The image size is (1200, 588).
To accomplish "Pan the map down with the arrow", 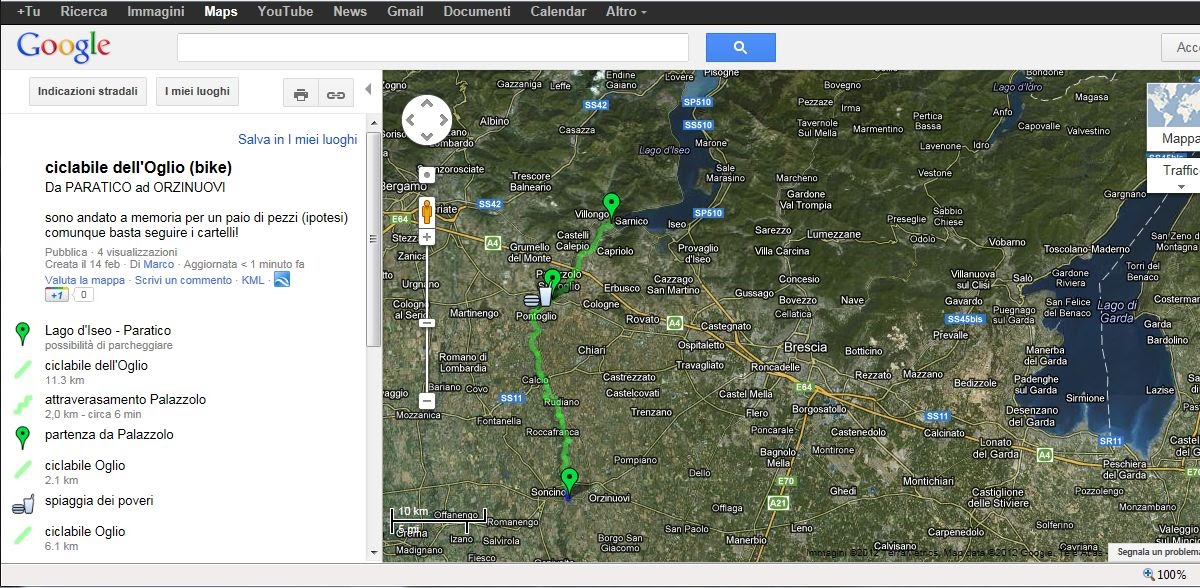I will tap(427, 137).
